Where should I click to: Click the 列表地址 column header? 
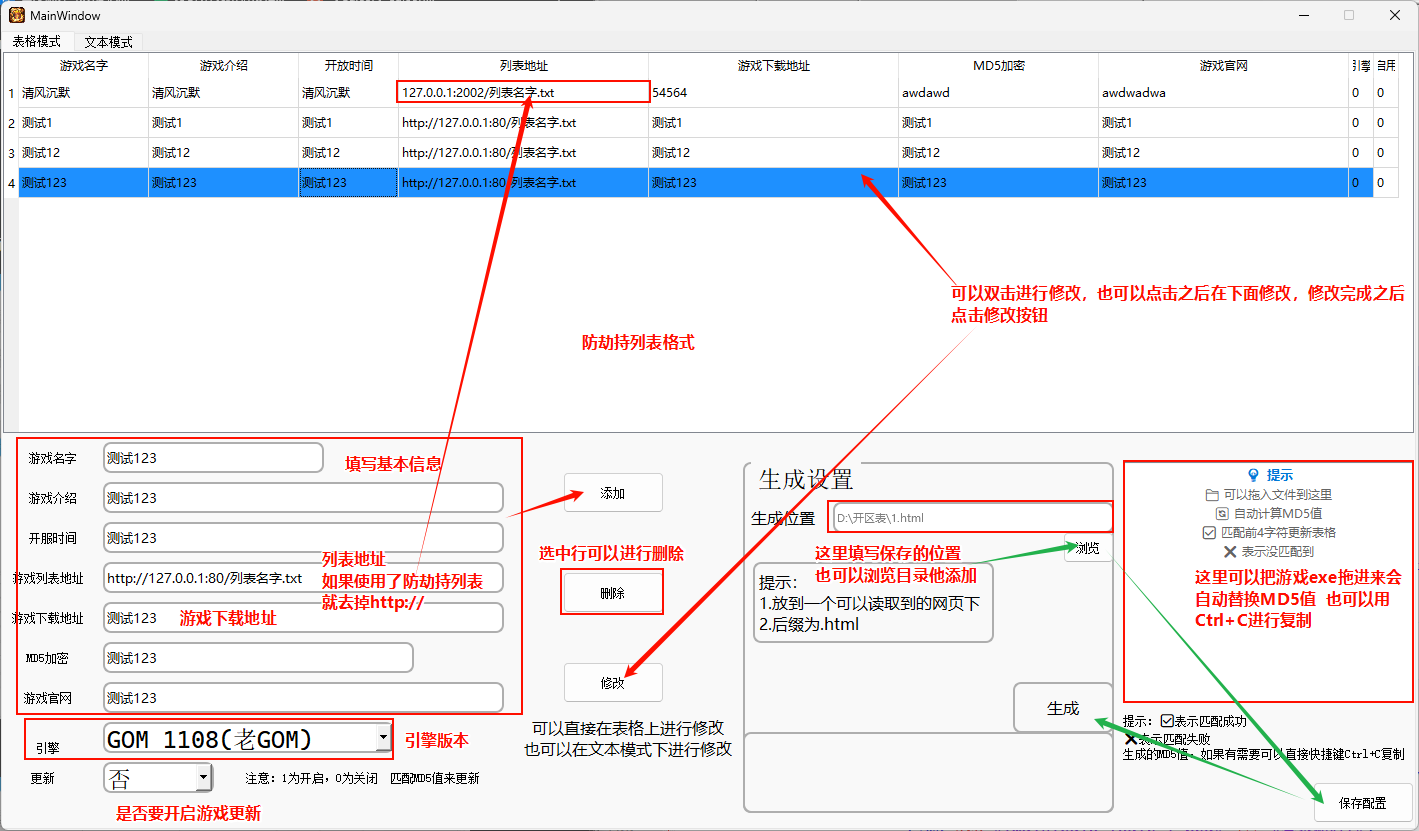click(524, 66)
